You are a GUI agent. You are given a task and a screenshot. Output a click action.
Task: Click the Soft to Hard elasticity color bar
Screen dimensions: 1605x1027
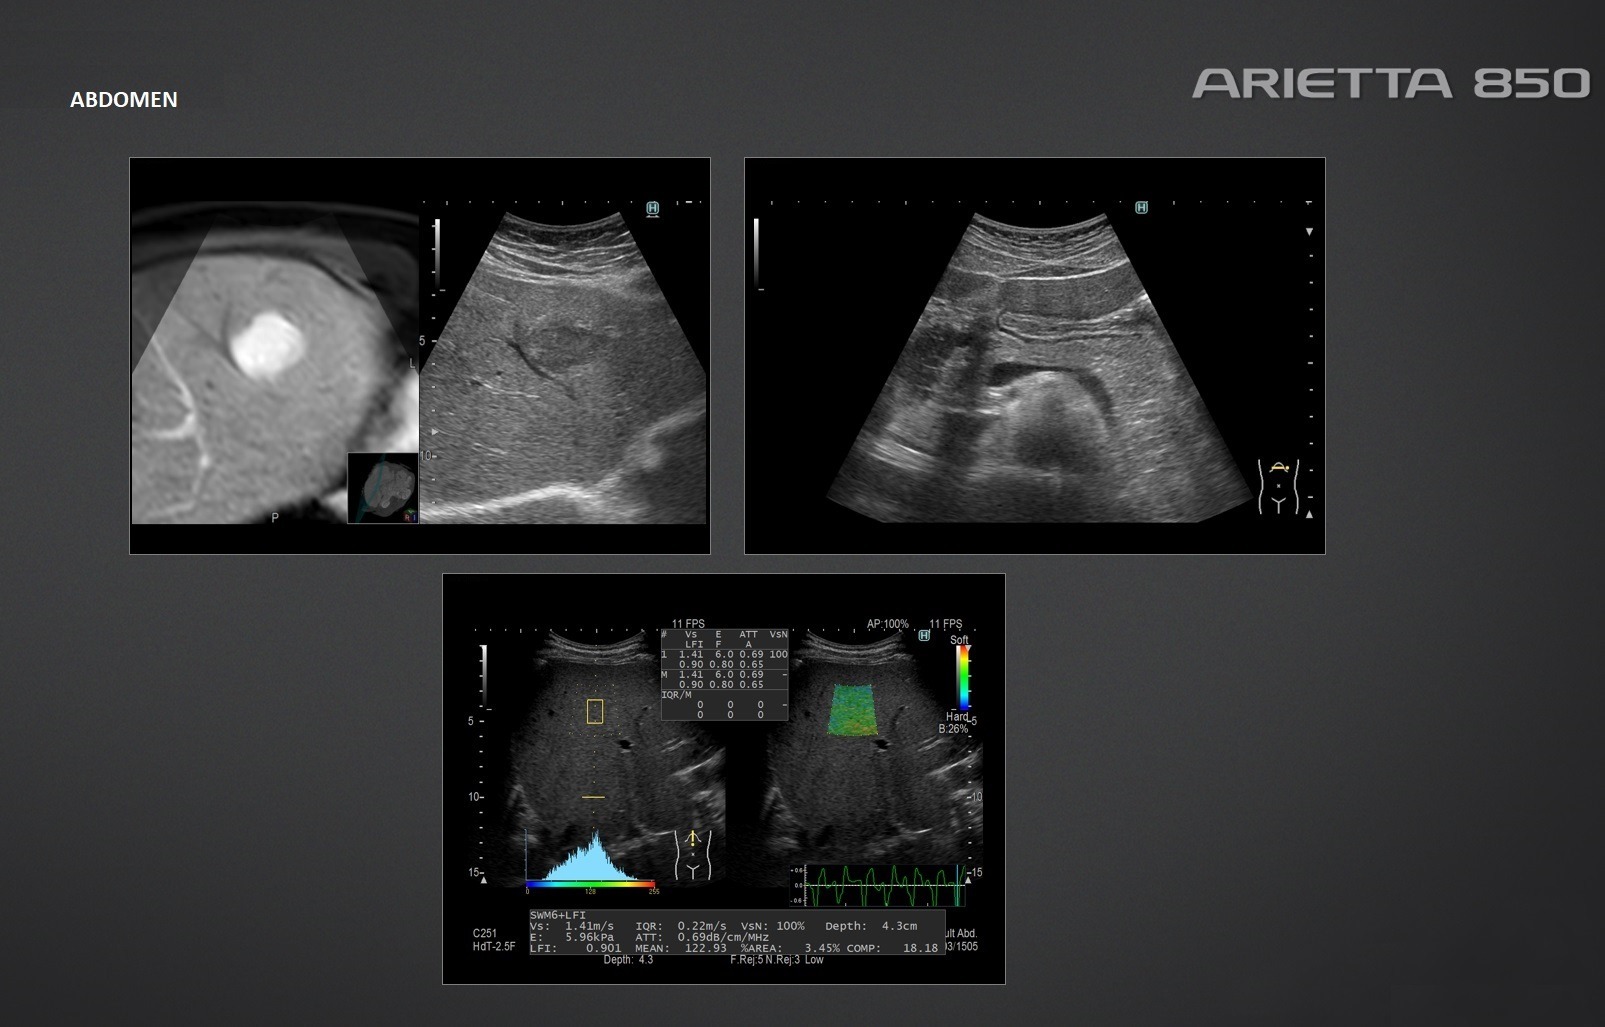tap(963, 677)
